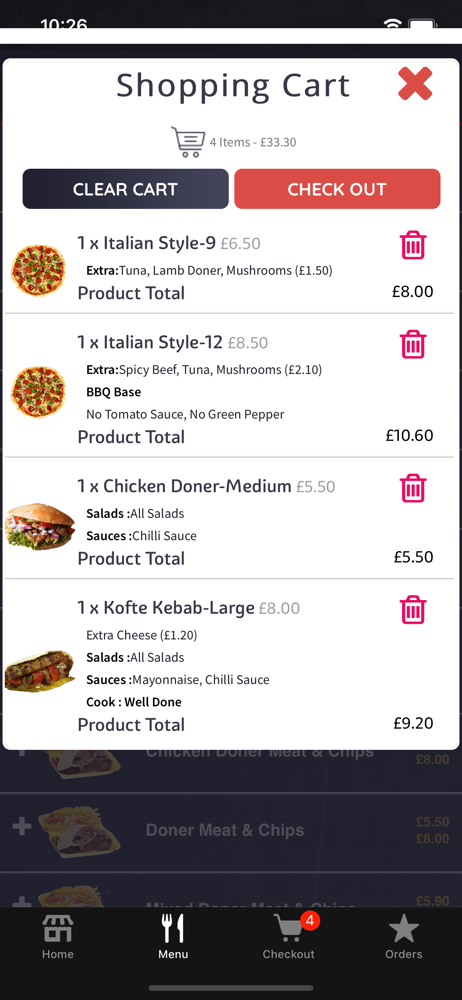Open the Orders star tab

tap(403, 936)
